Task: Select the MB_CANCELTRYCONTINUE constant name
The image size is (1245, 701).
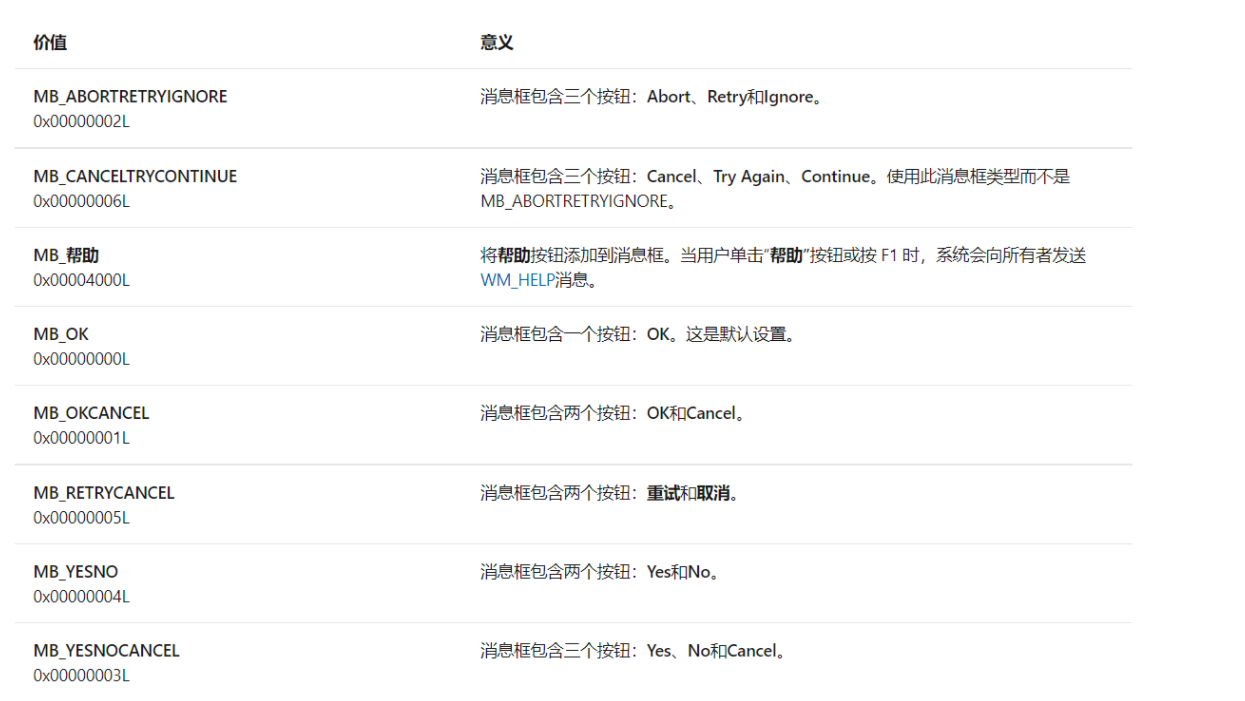Action: (x=135, y=176)
